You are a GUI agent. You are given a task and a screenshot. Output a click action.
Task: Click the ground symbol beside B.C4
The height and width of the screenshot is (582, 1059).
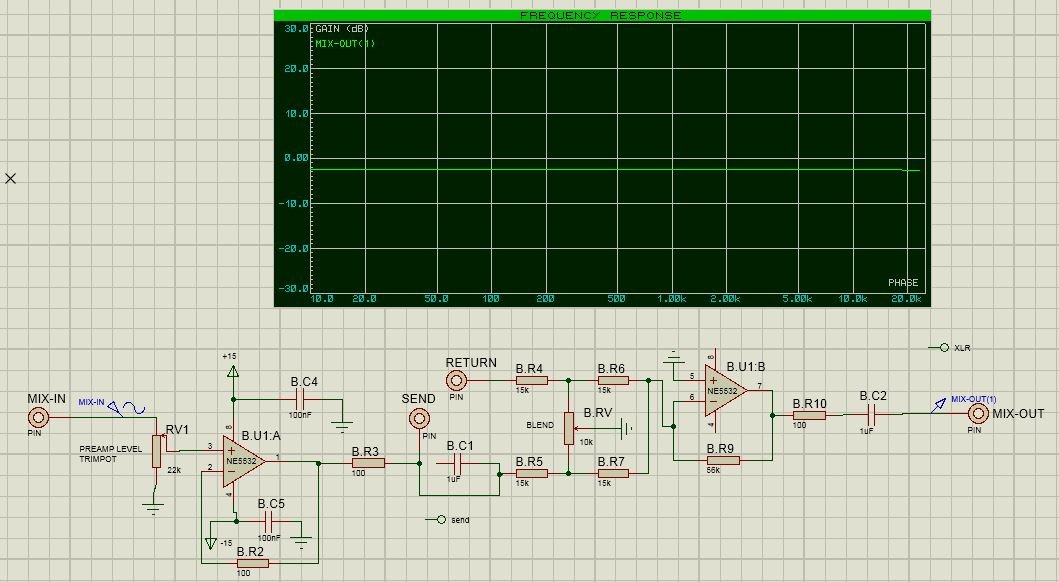point(342,426)
